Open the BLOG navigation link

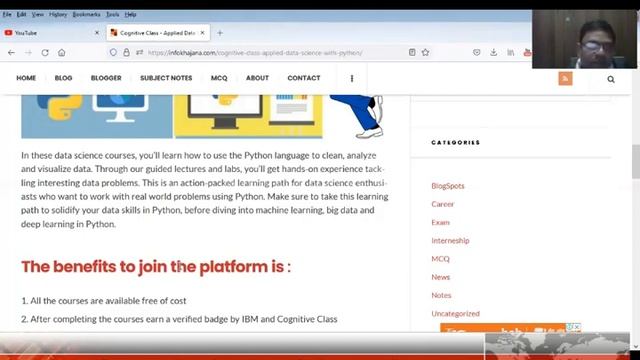[x=64, y=78]
